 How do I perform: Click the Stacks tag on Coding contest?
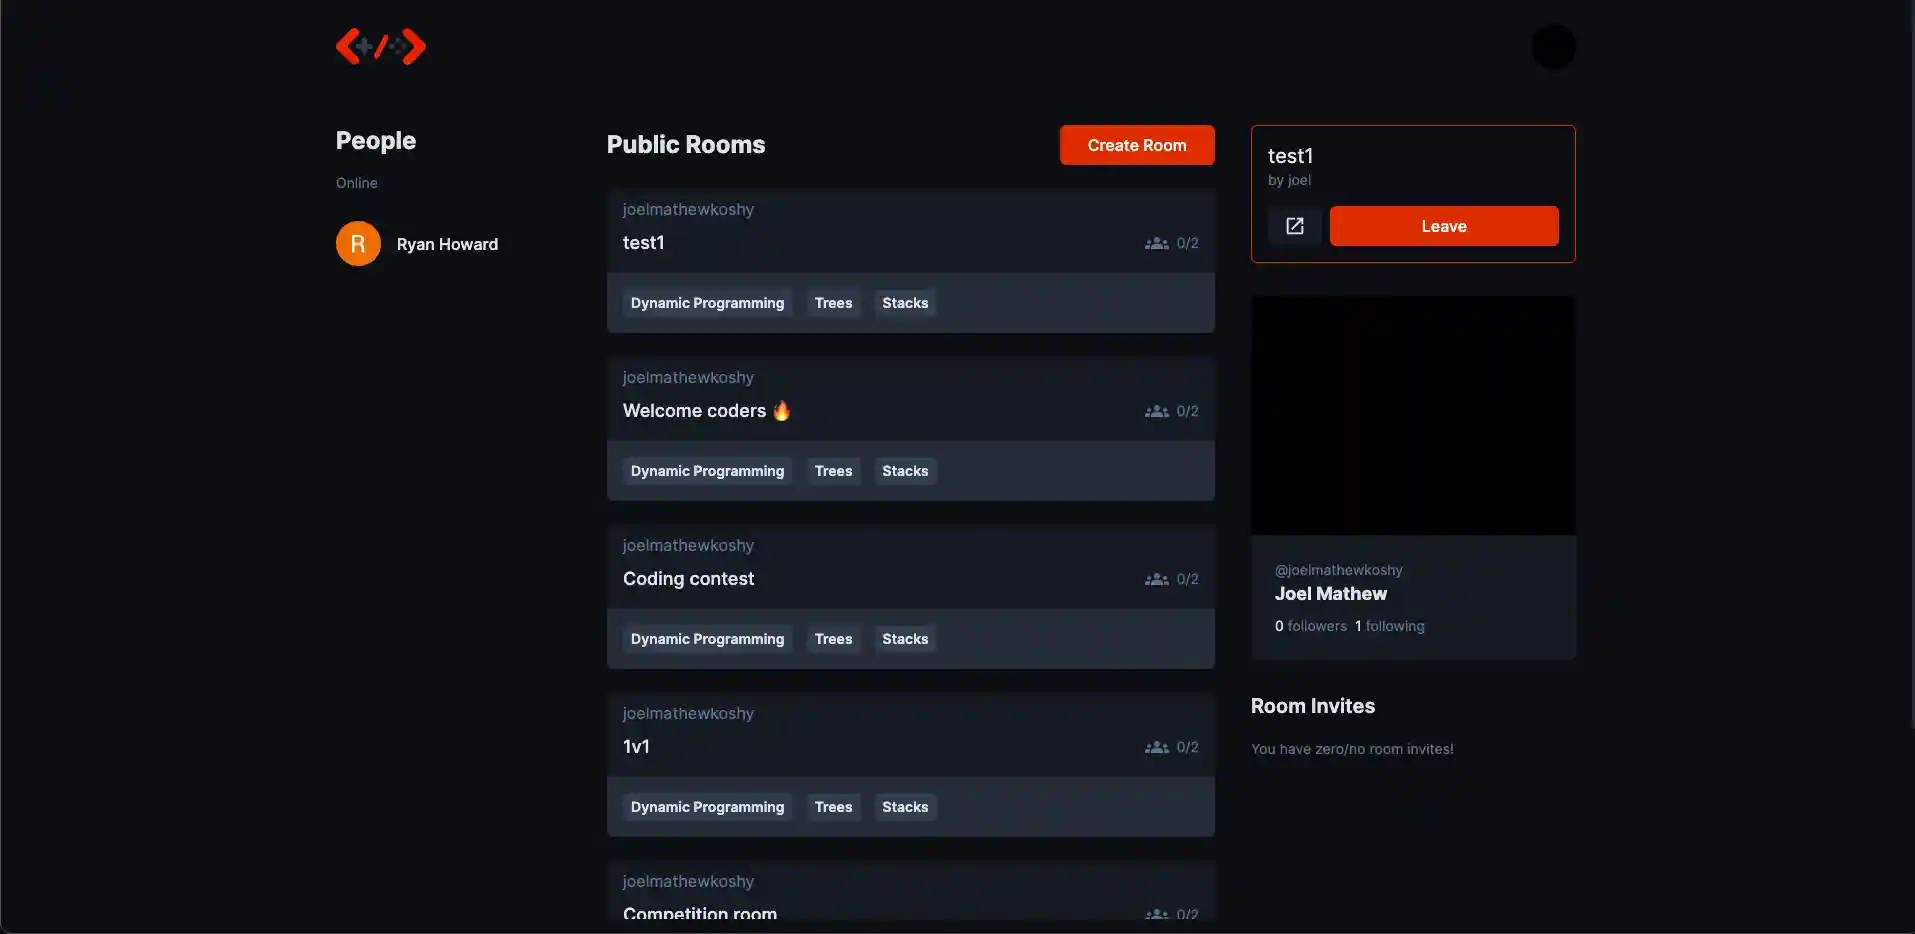[x=904, y=639]
